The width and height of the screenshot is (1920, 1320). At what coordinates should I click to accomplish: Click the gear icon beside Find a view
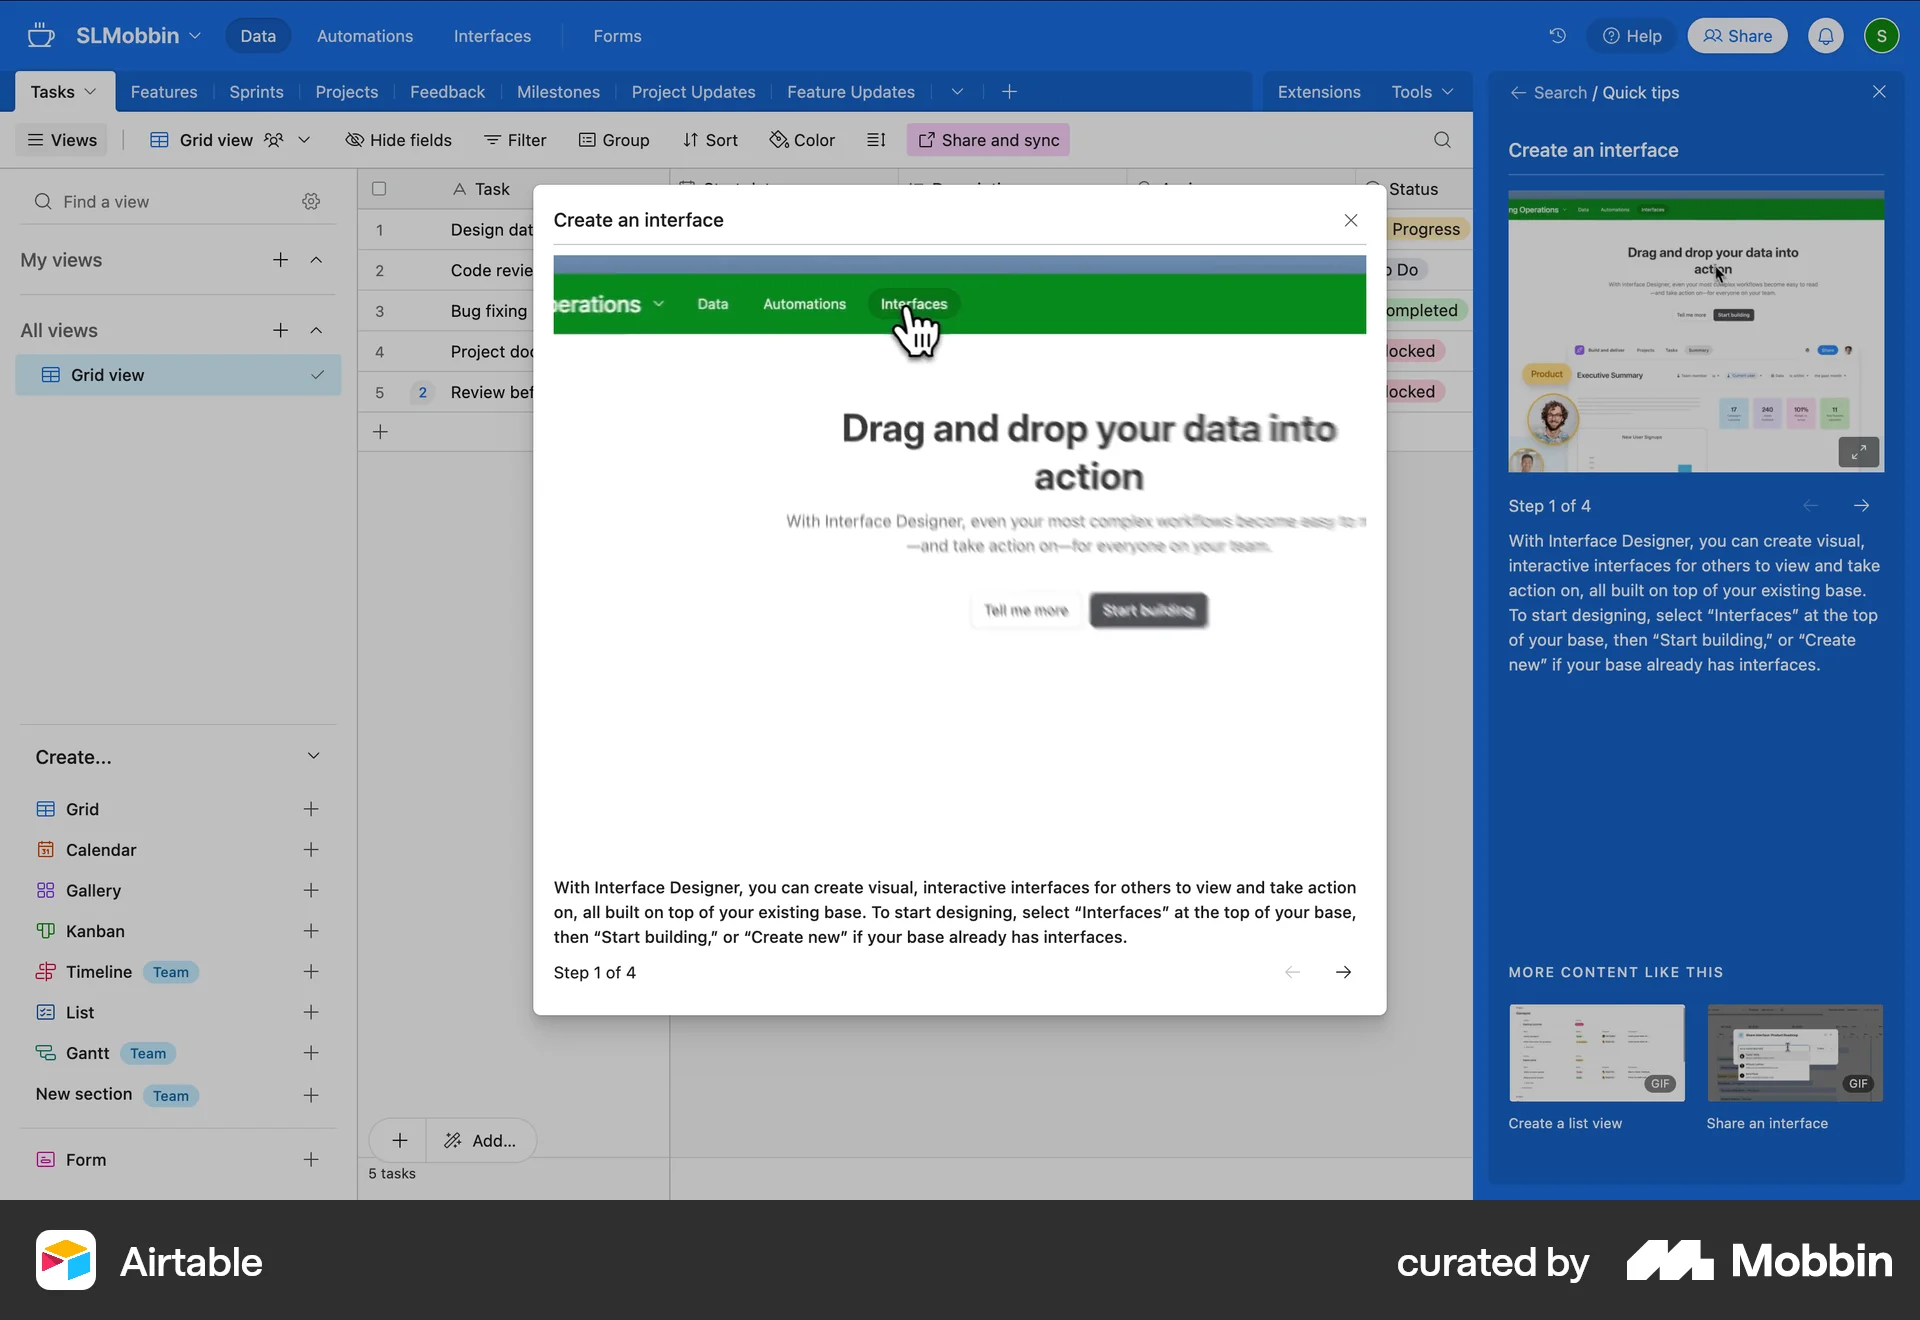tap(311, 201)
